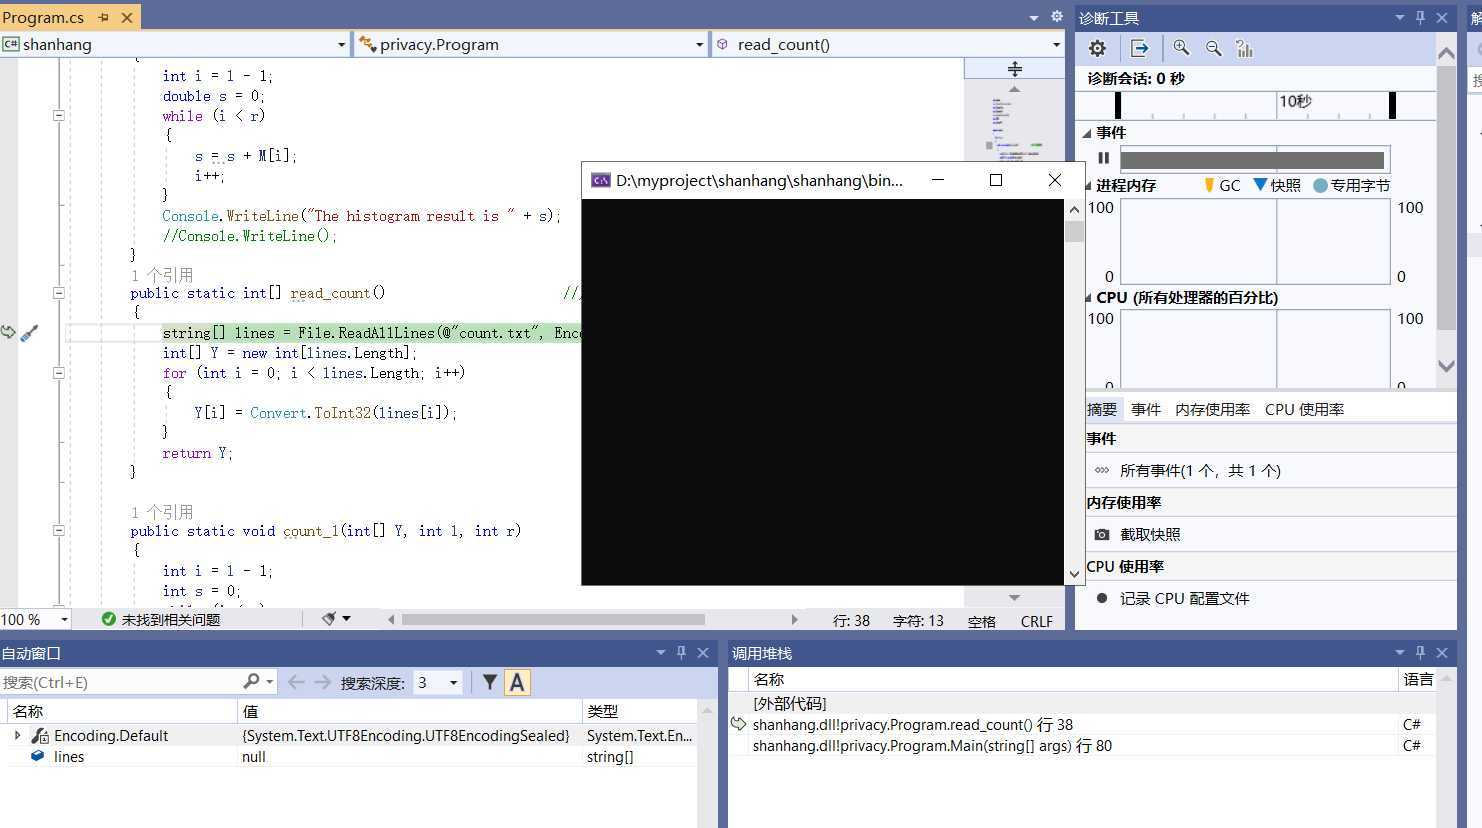
Task: Collapse the count_1 method block
Action: pos(58,530)
